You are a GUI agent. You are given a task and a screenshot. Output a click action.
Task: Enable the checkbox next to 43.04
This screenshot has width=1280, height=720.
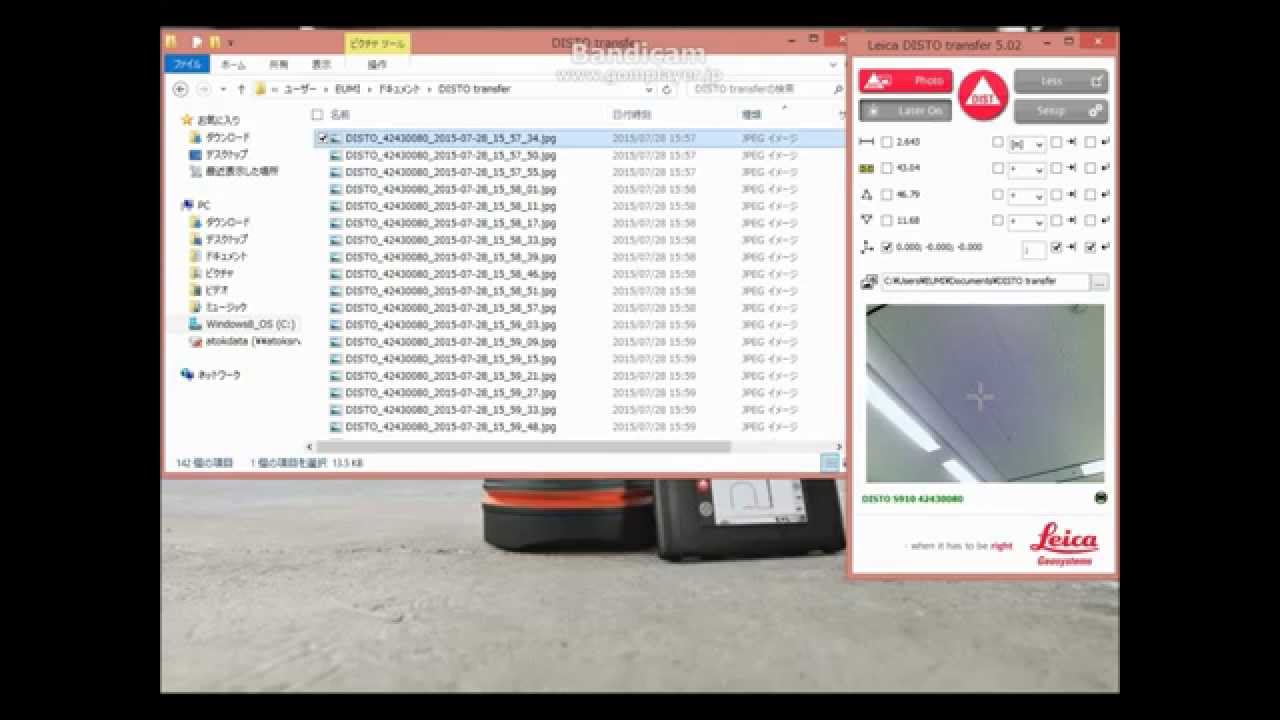coord(887,168)
